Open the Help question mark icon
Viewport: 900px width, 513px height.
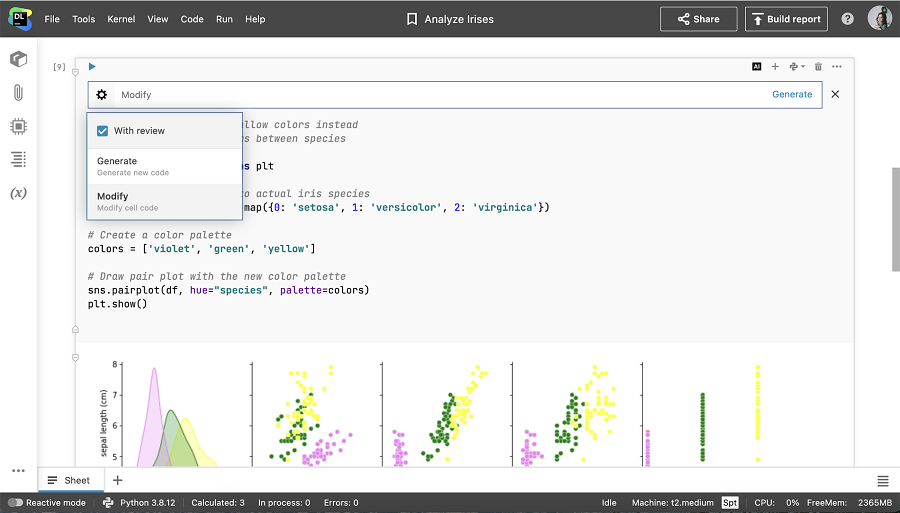848,19
